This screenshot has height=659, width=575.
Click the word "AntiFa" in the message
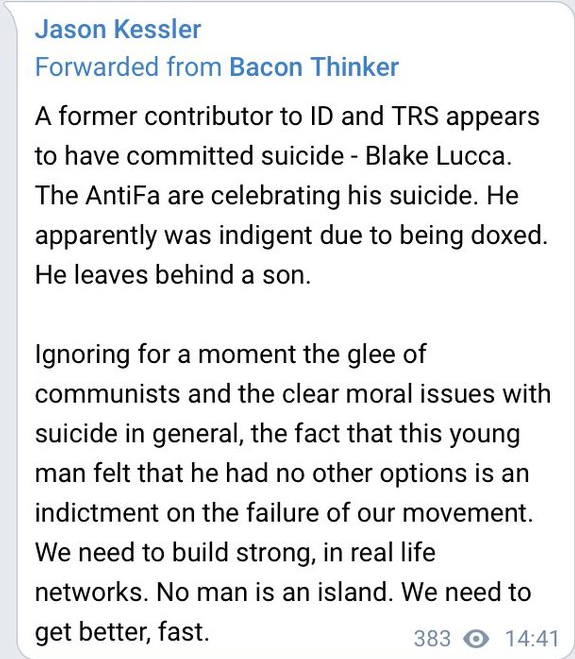click(123, 195)
